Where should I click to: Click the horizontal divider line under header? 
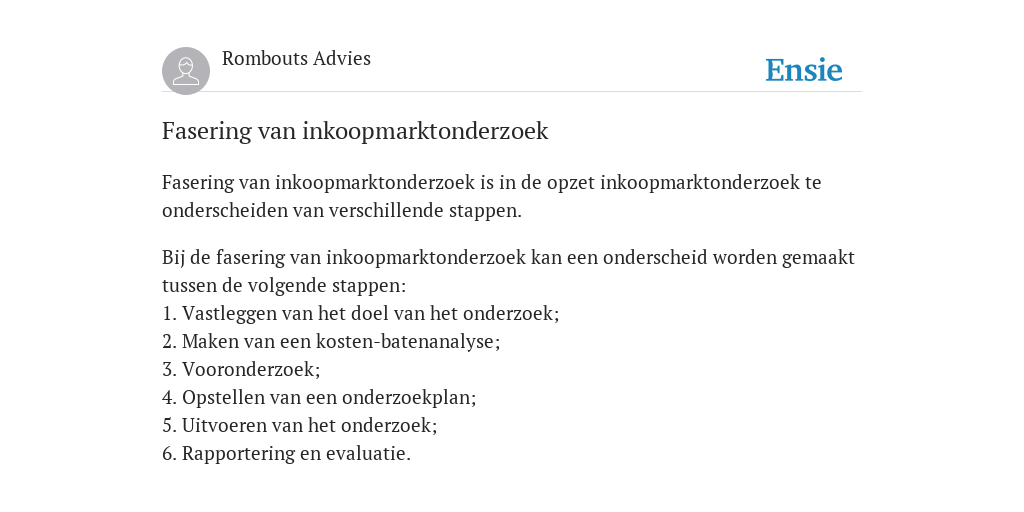point(512,91)
